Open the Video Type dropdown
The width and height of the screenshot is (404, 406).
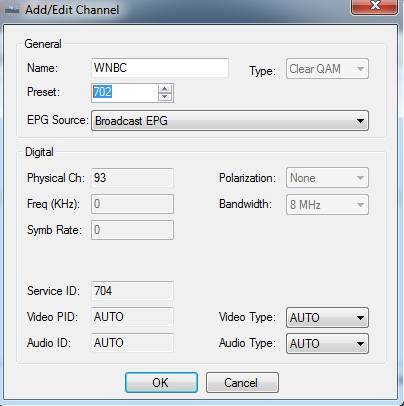click(327, 317)
